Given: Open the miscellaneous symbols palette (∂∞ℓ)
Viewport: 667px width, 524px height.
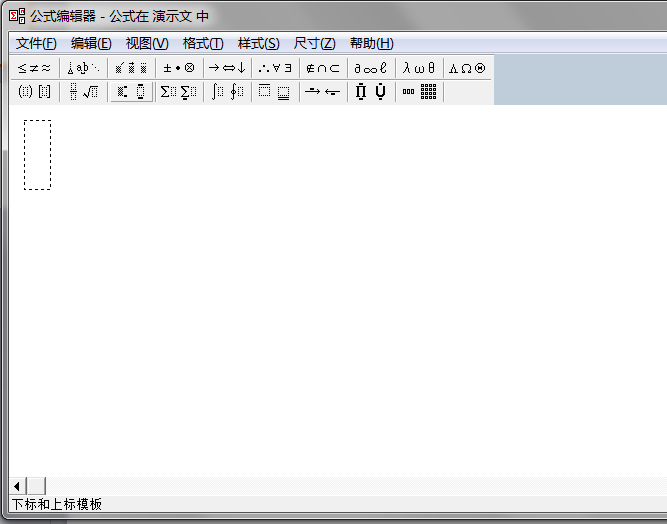Looking at the screenshot, I should pyautogui.click(x=371, y=68).
